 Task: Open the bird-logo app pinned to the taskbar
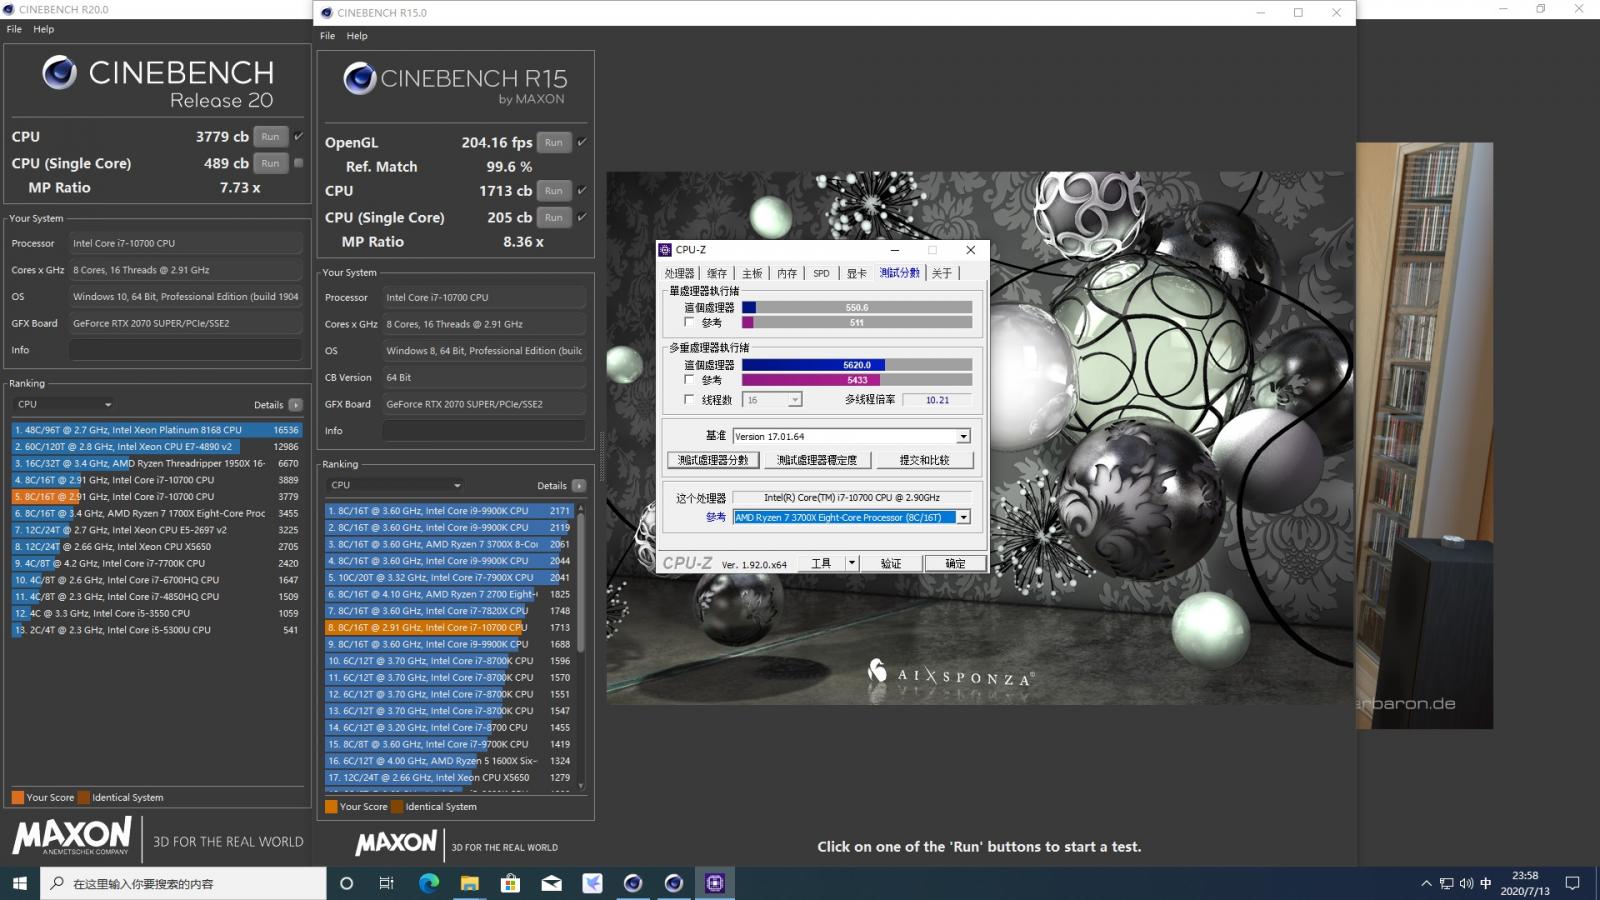(592, 883)
